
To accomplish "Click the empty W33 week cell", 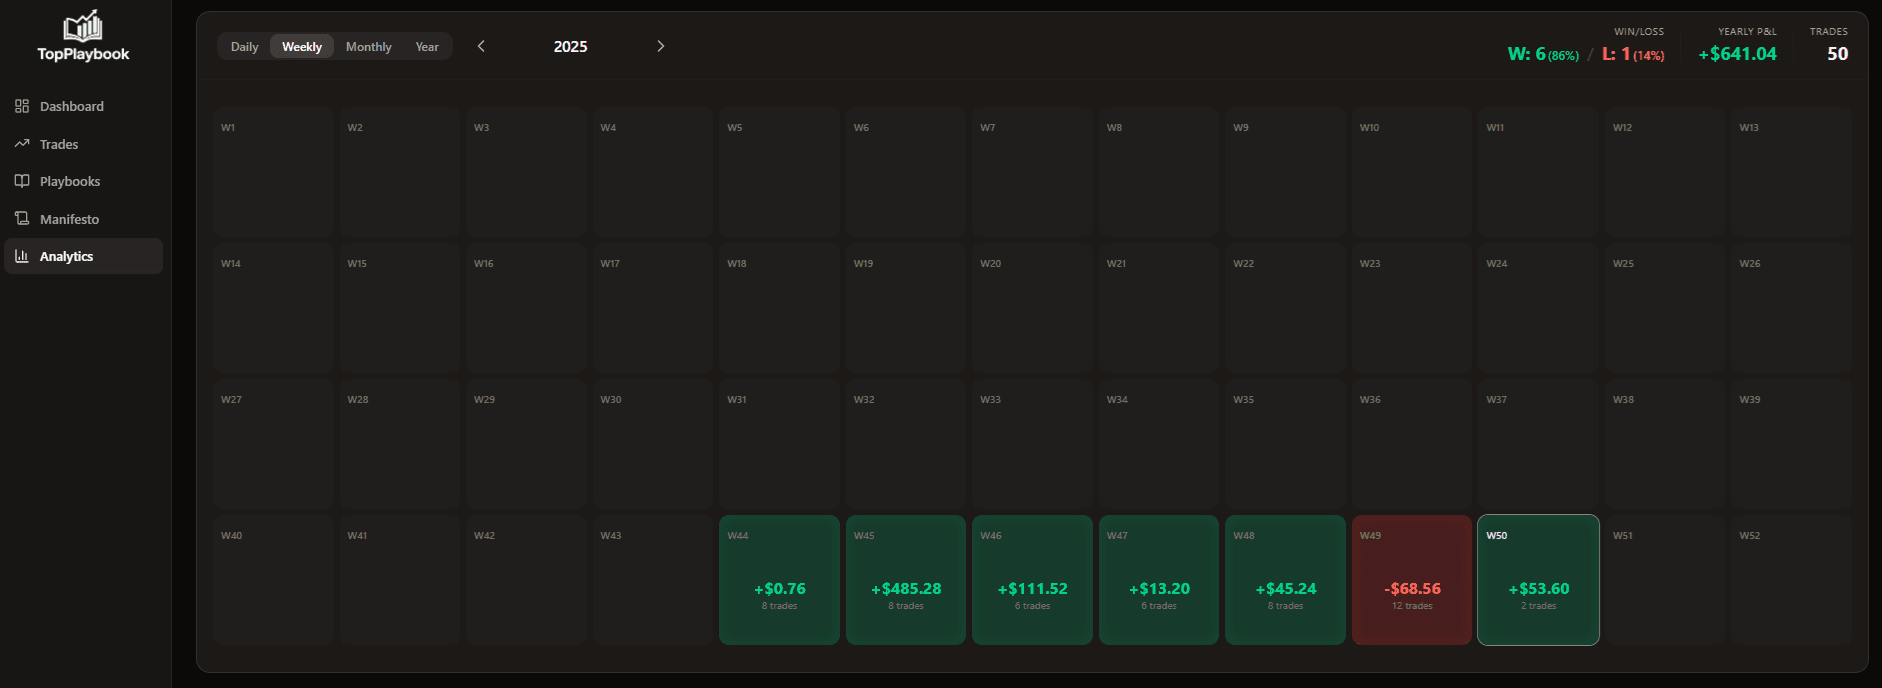I will [x=1032, y=444].
